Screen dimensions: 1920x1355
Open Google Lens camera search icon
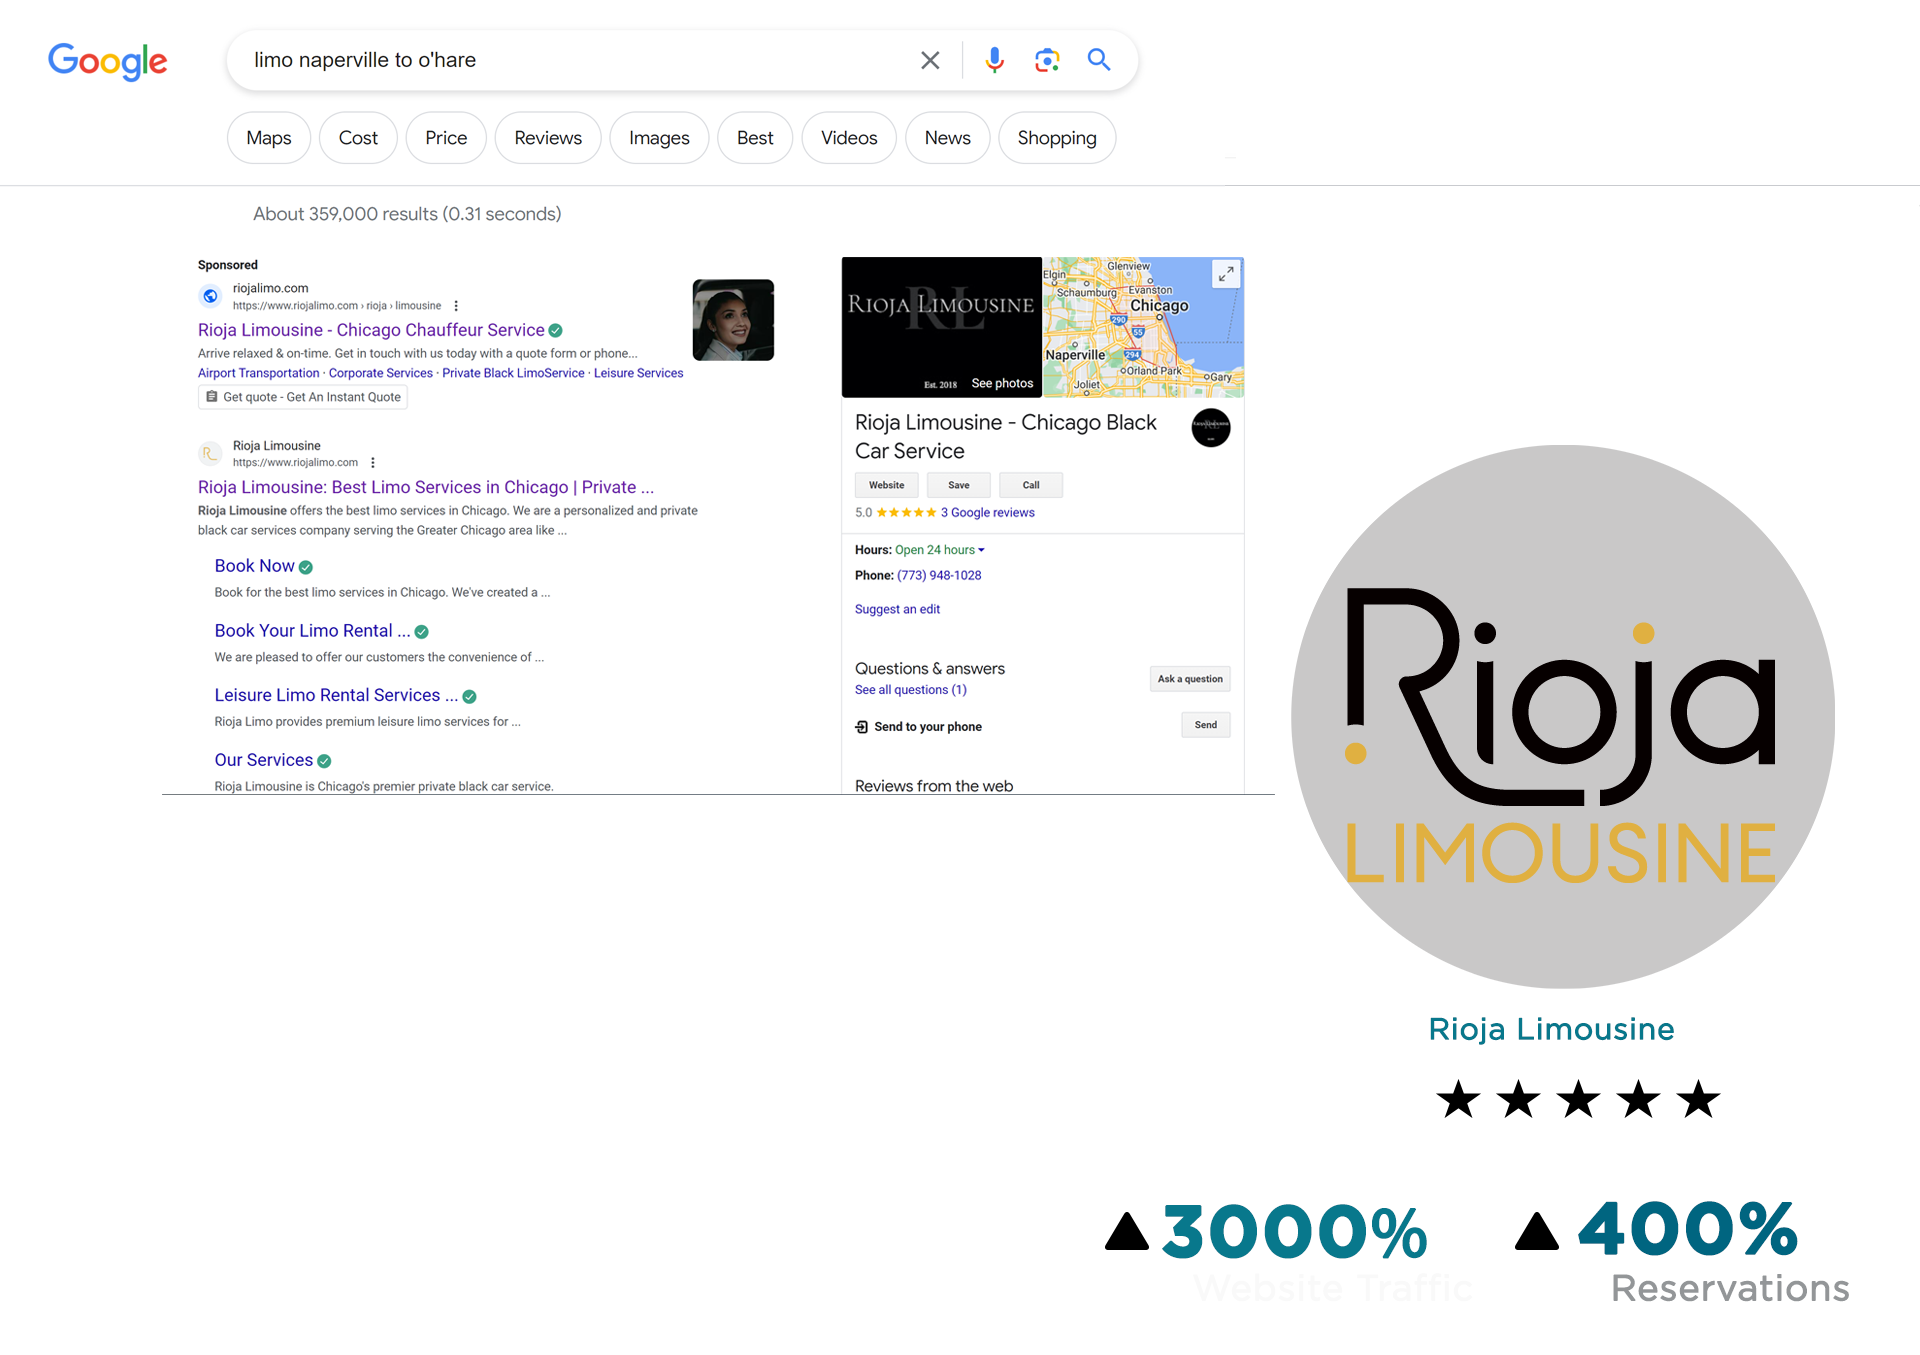tap(1047, 60)
